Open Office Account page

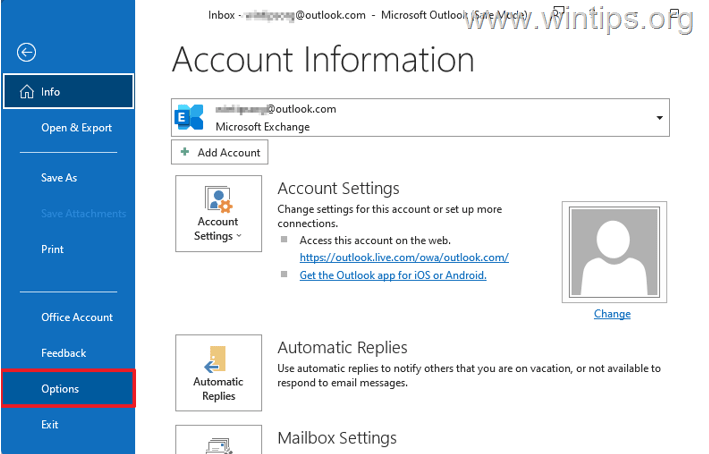click(77, 317)
